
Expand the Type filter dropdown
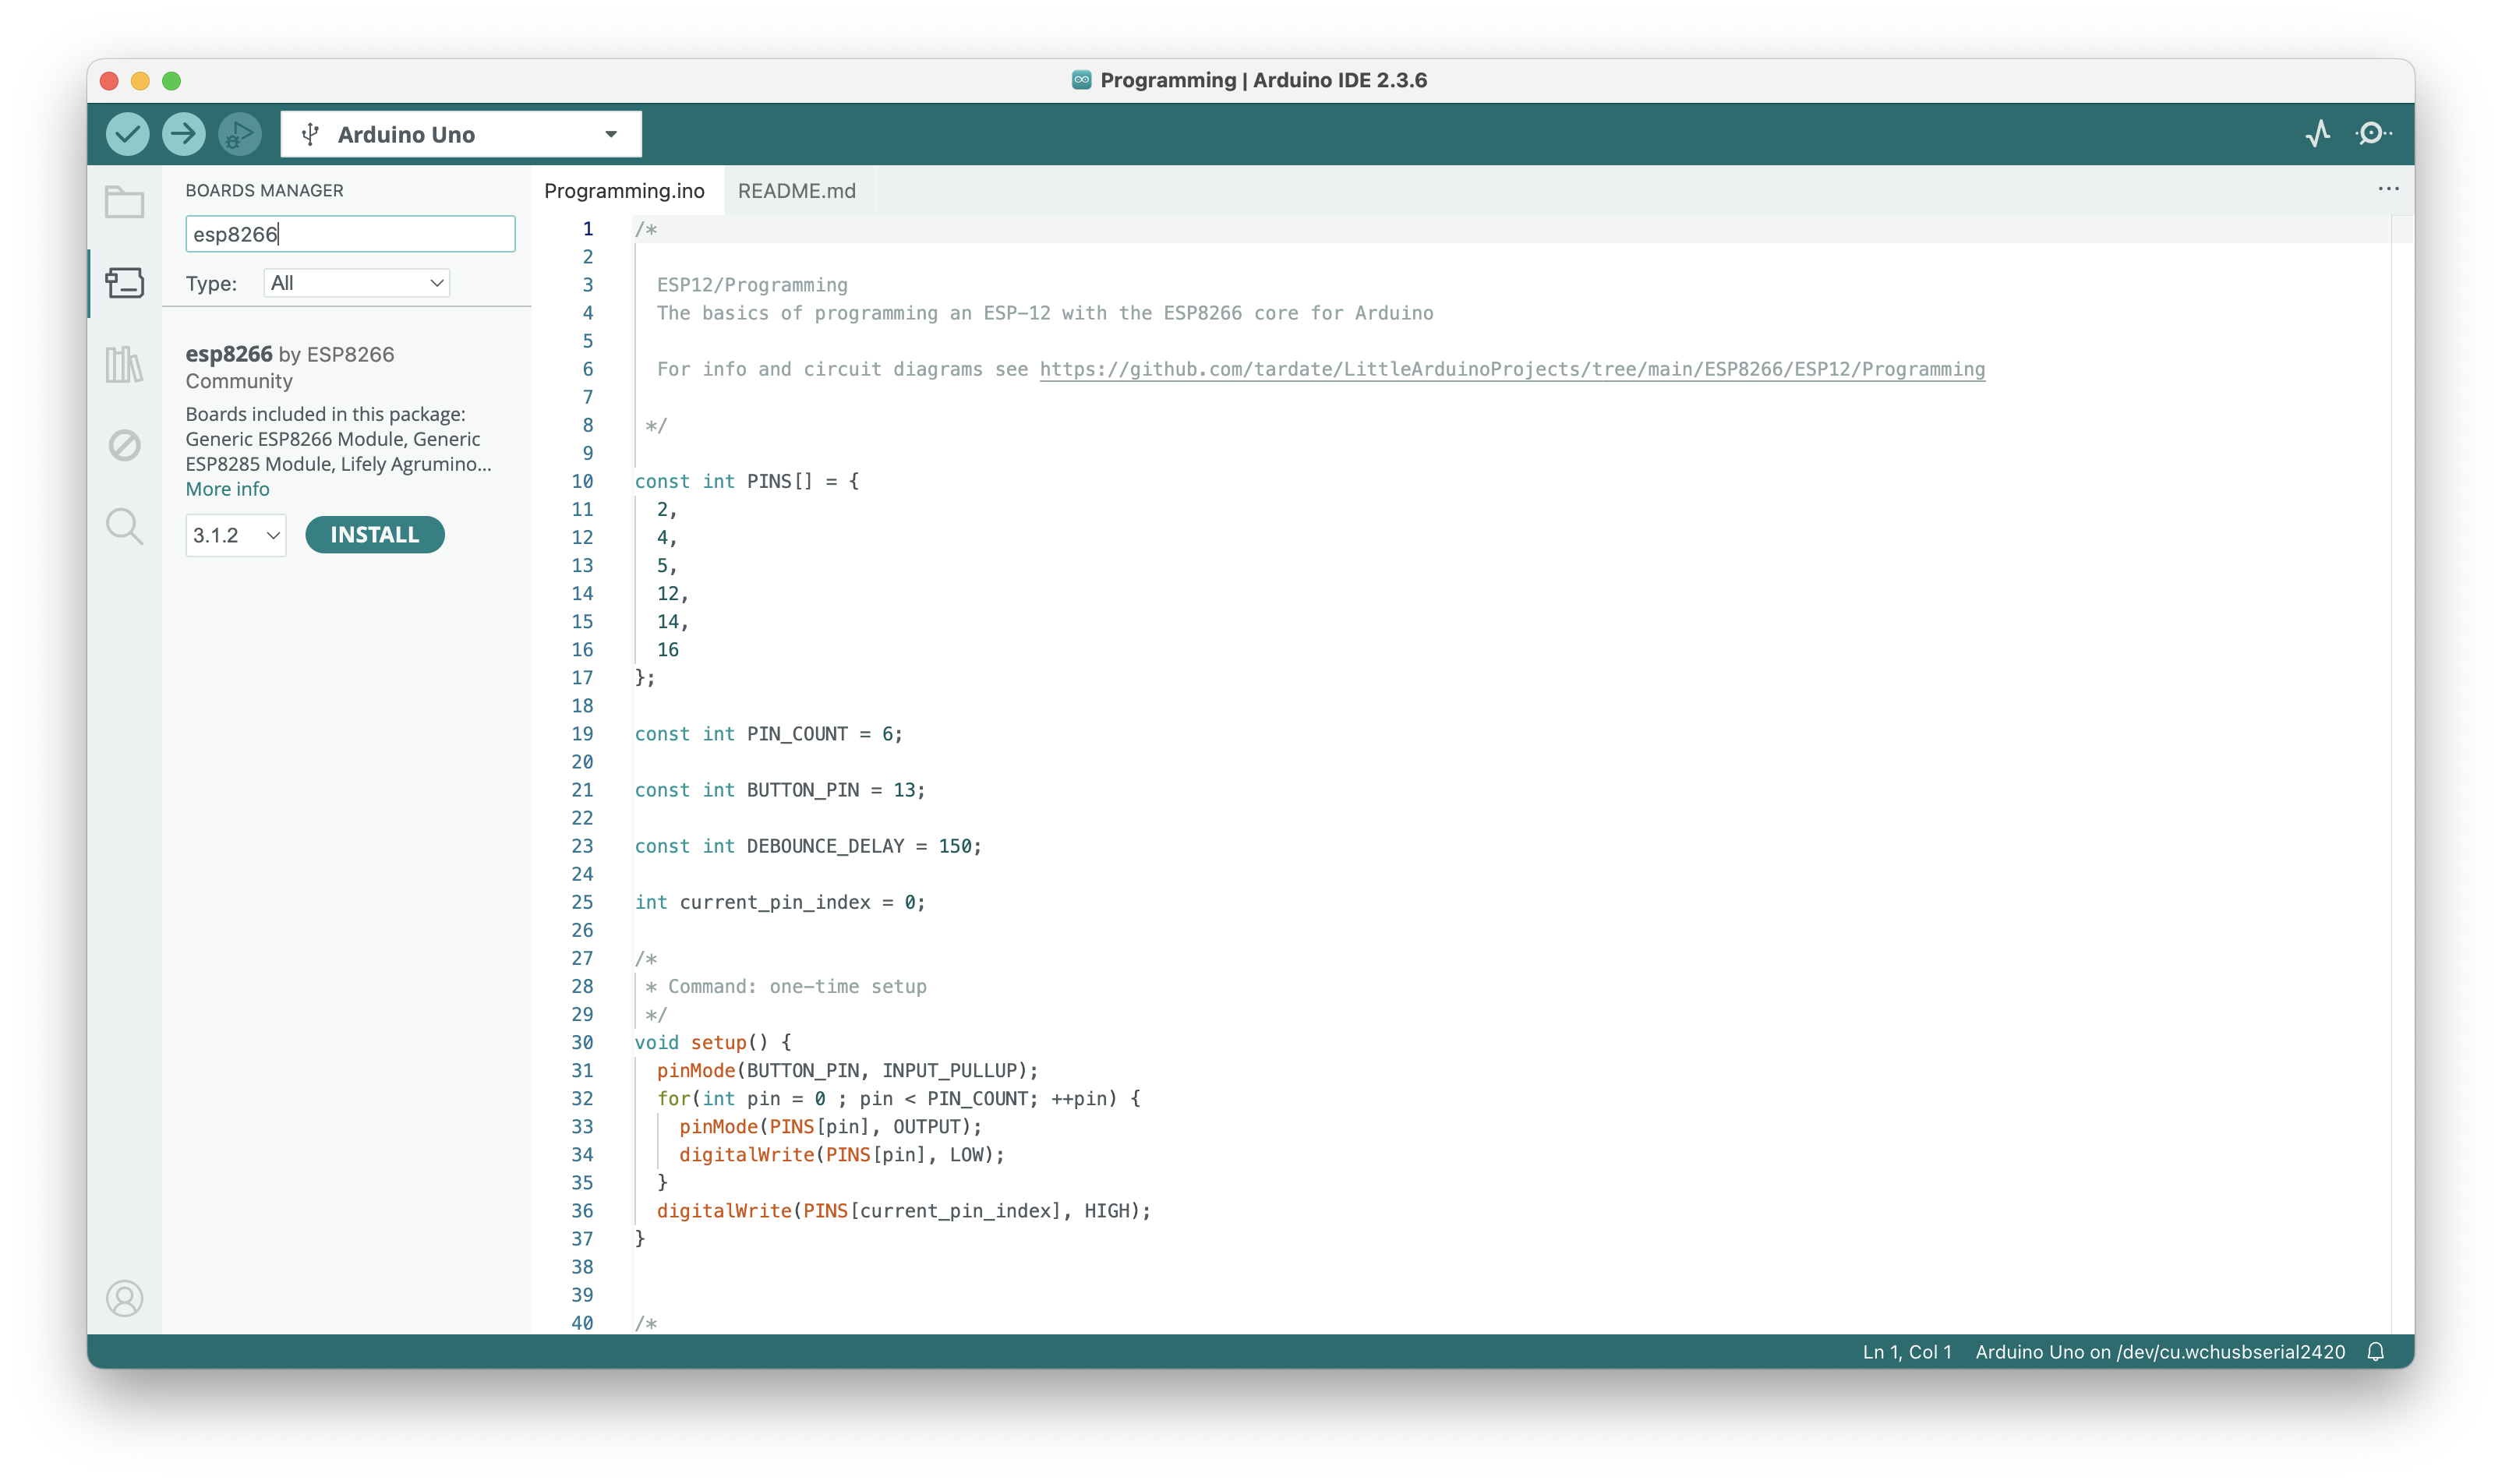(x=357, y=283)
